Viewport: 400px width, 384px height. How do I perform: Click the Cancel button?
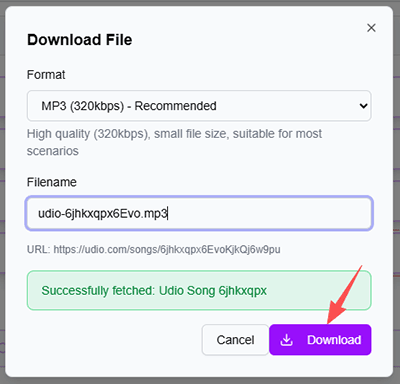click(235, 340)
